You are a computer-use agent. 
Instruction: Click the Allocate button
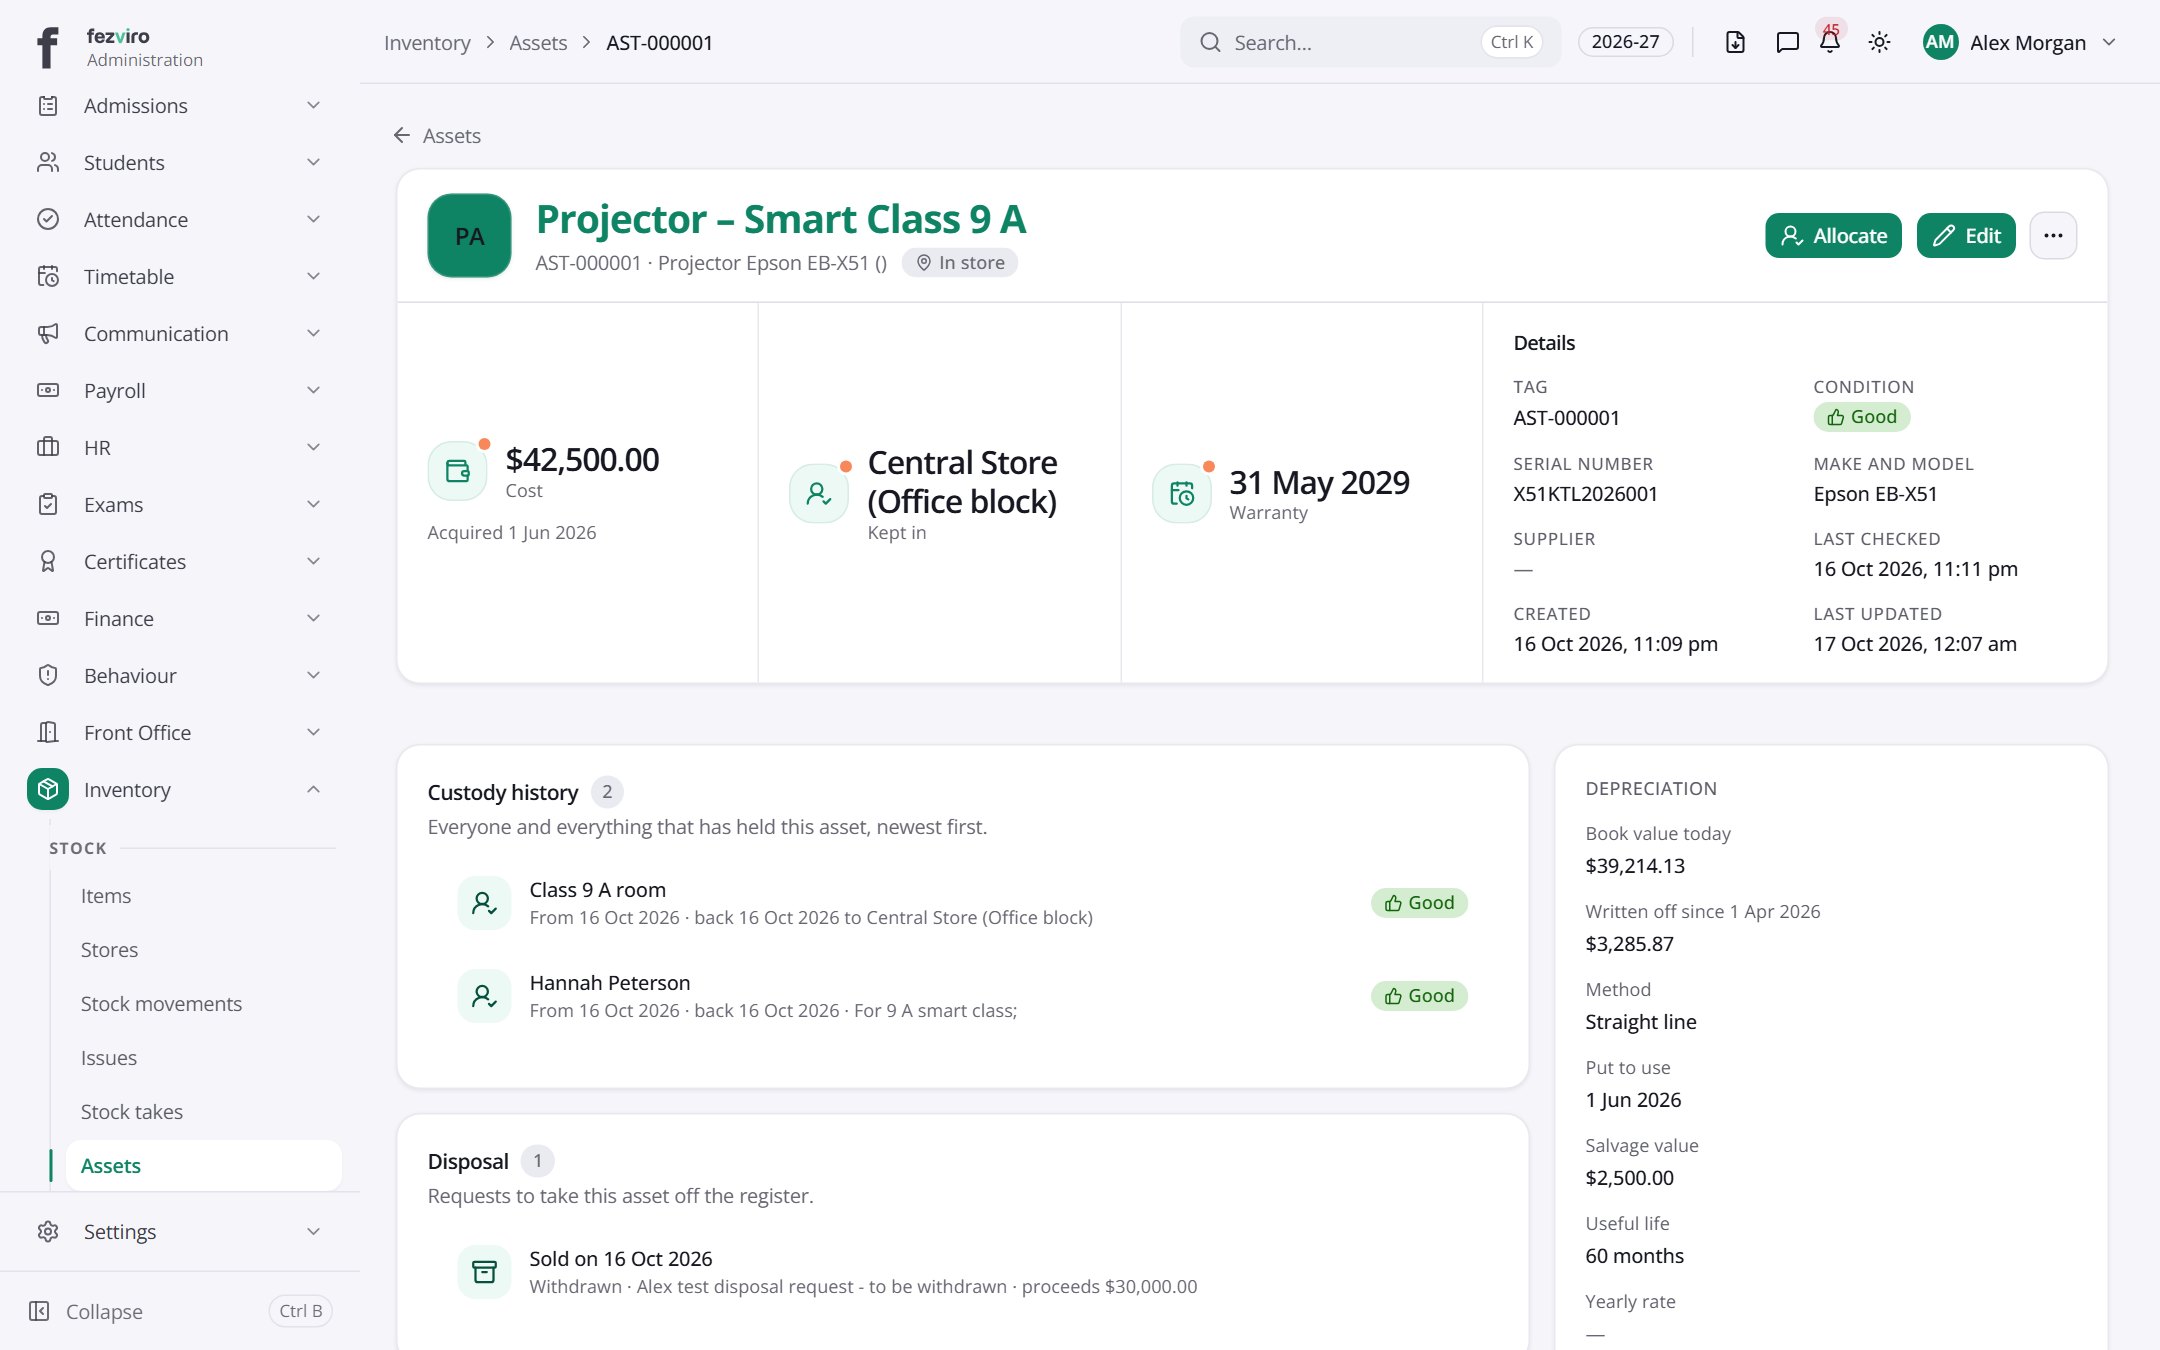point(1833,236)
